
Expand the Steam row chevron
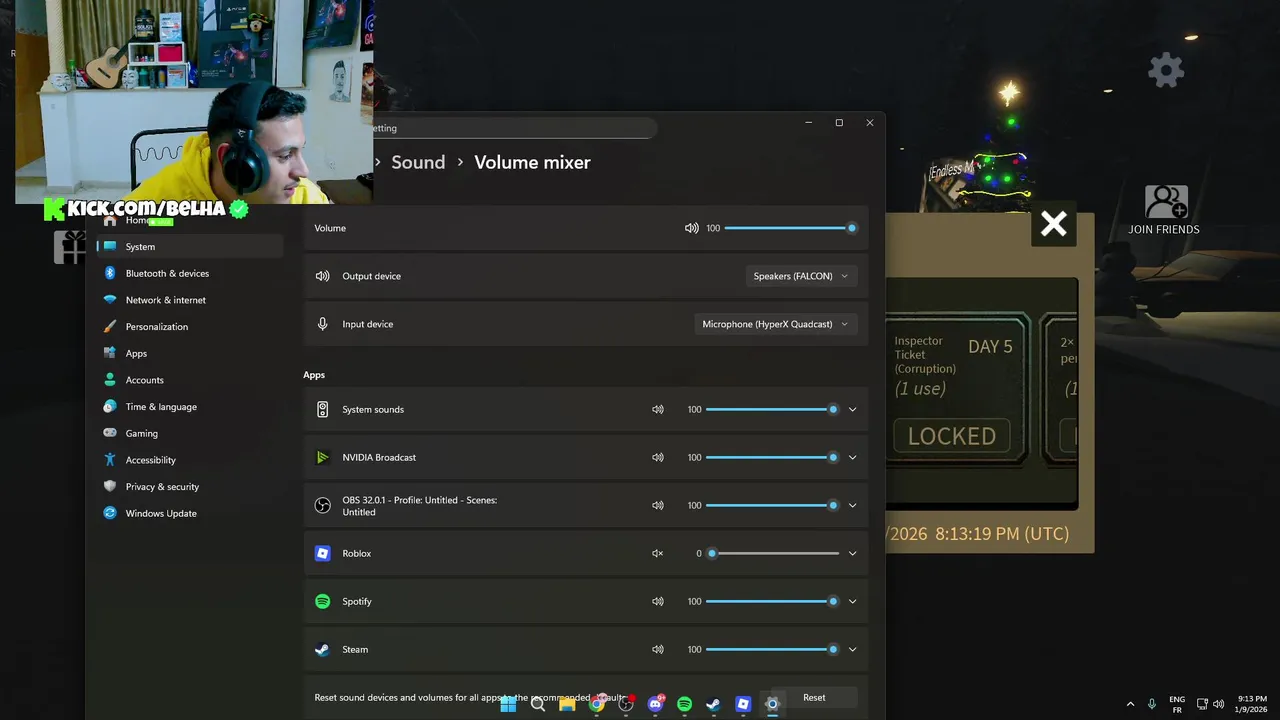pyautogui.click(x=852, y=649)
